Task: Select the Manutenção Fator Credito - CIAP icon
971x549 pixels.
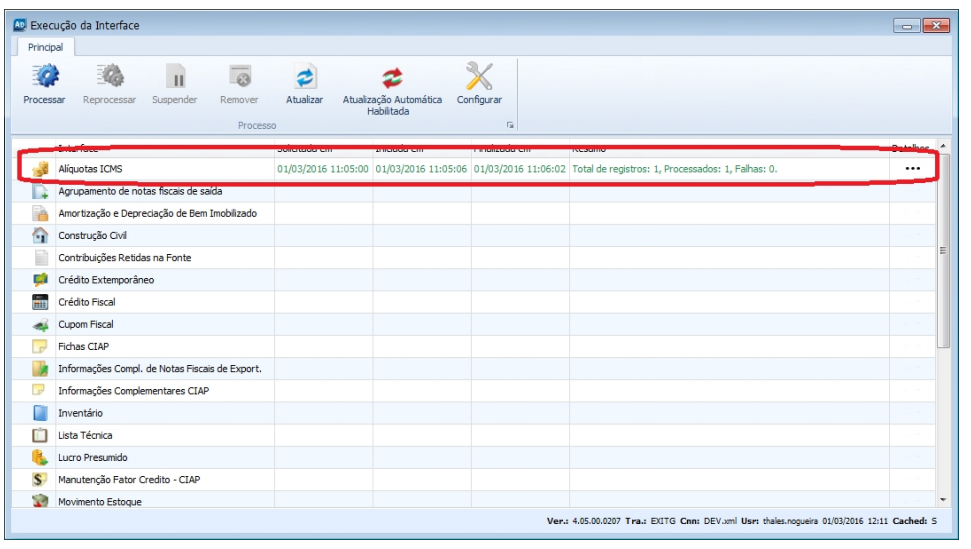Action: coord(41,480)
